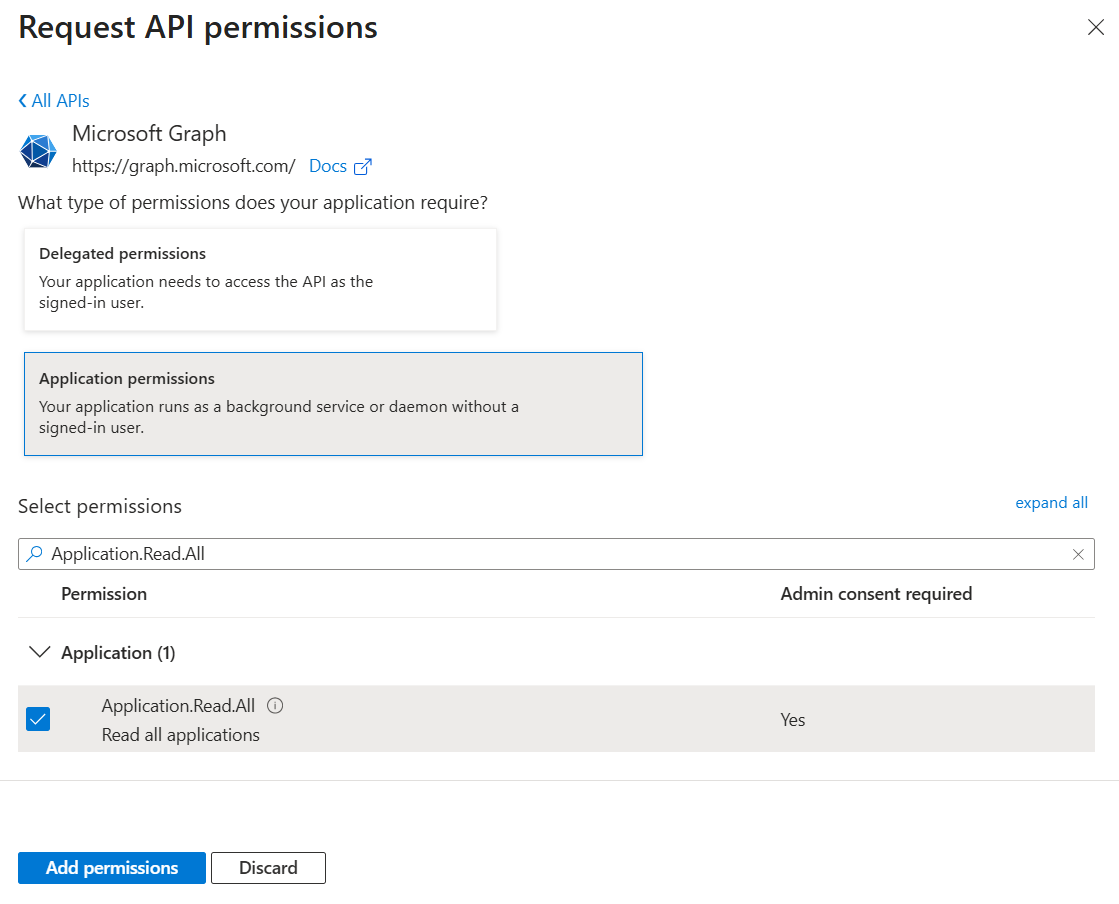The height and width of the screenshot is (904, 1119).
Task: Select Application permissions card
Action: point(333,404)
